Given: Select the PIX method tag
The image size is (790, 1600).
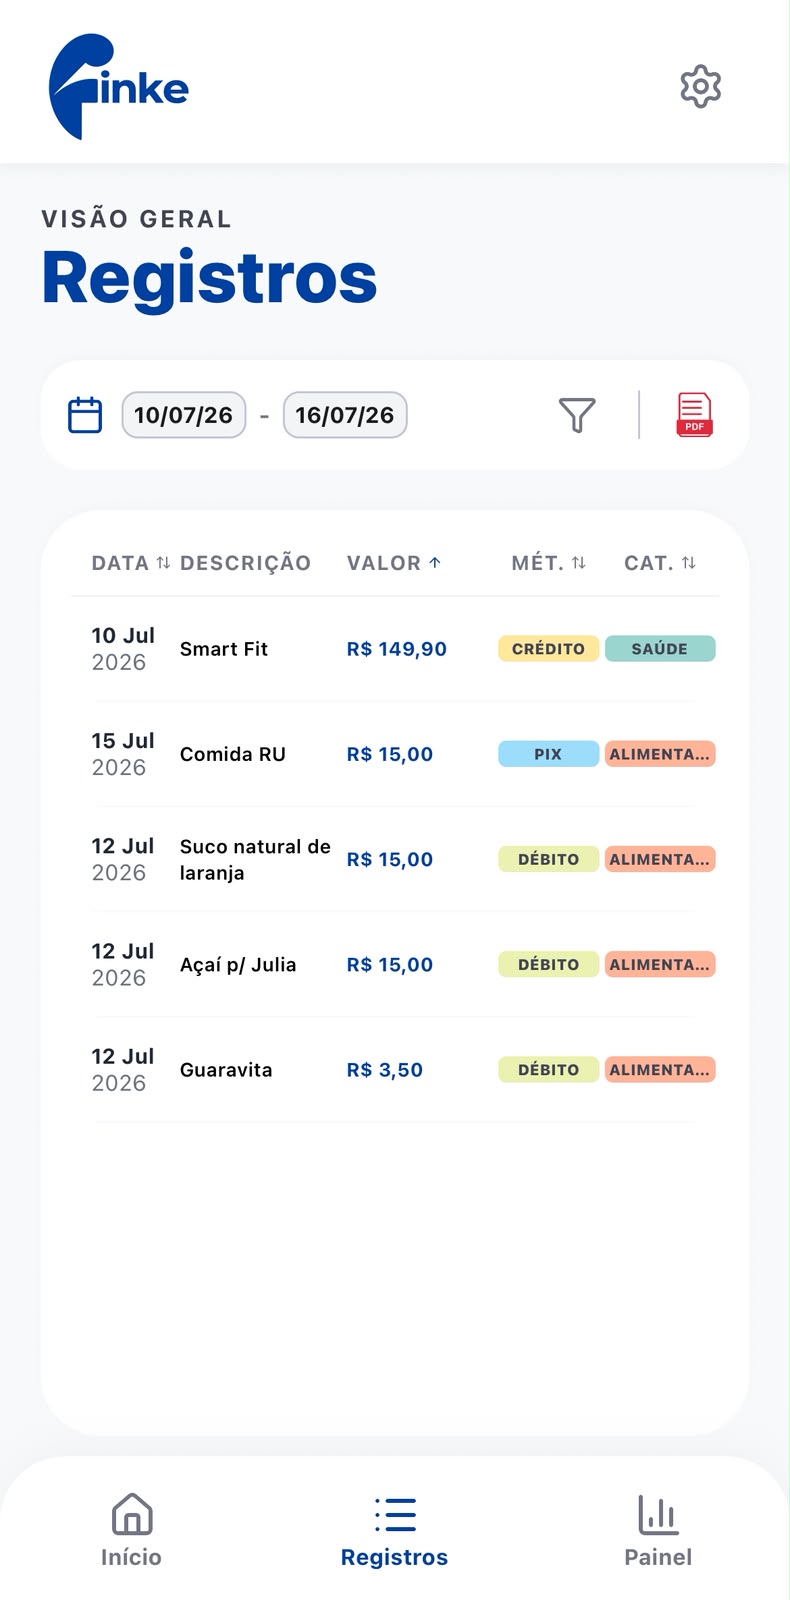Looking at the screenshot, I should [548, 754].
